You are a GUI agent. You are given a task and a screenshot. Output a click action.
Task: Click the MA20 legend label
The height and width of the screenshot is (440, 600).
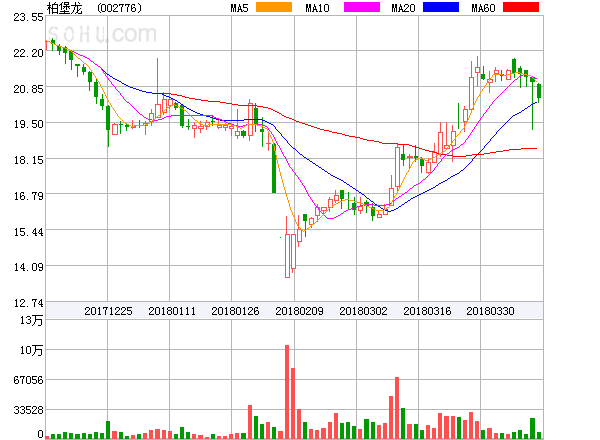tap(403, 8)
